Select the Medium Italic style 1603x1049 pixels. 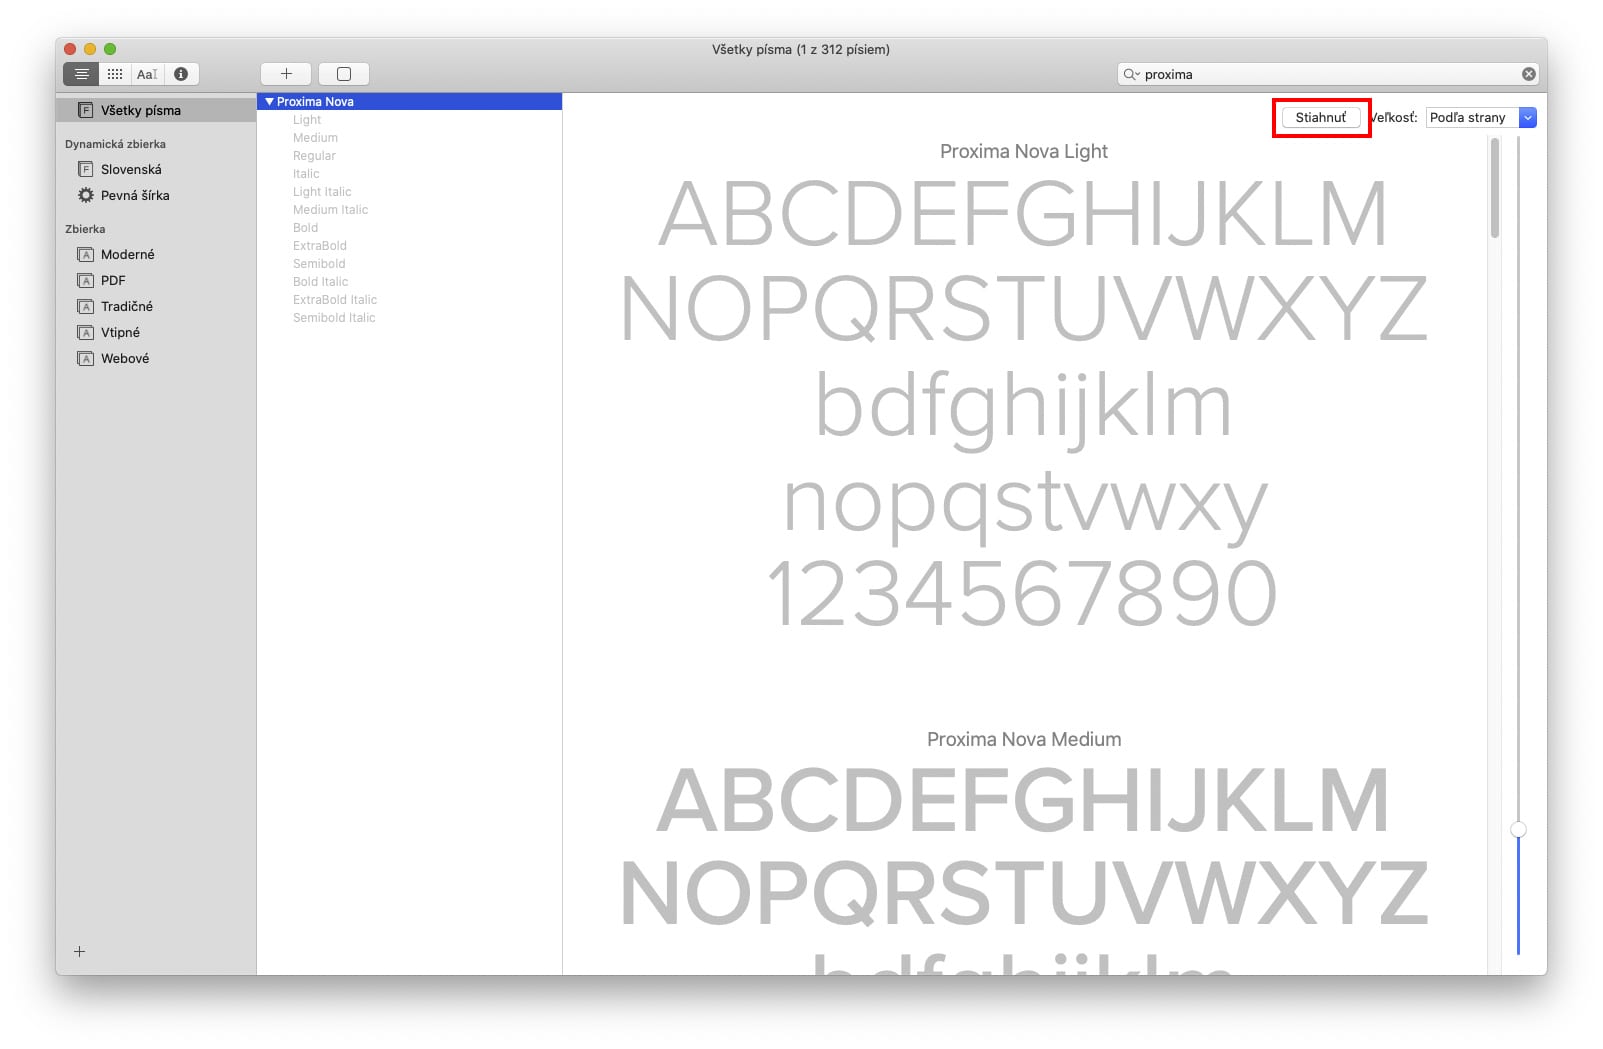[330, 210]
